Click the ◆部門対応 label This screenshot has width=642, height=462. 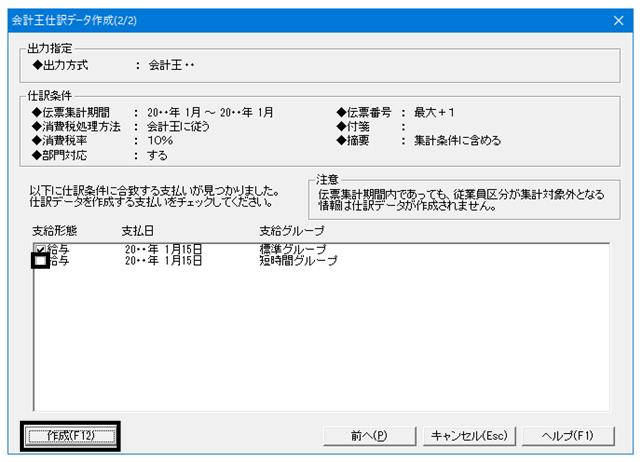click(x=60, y=155)
